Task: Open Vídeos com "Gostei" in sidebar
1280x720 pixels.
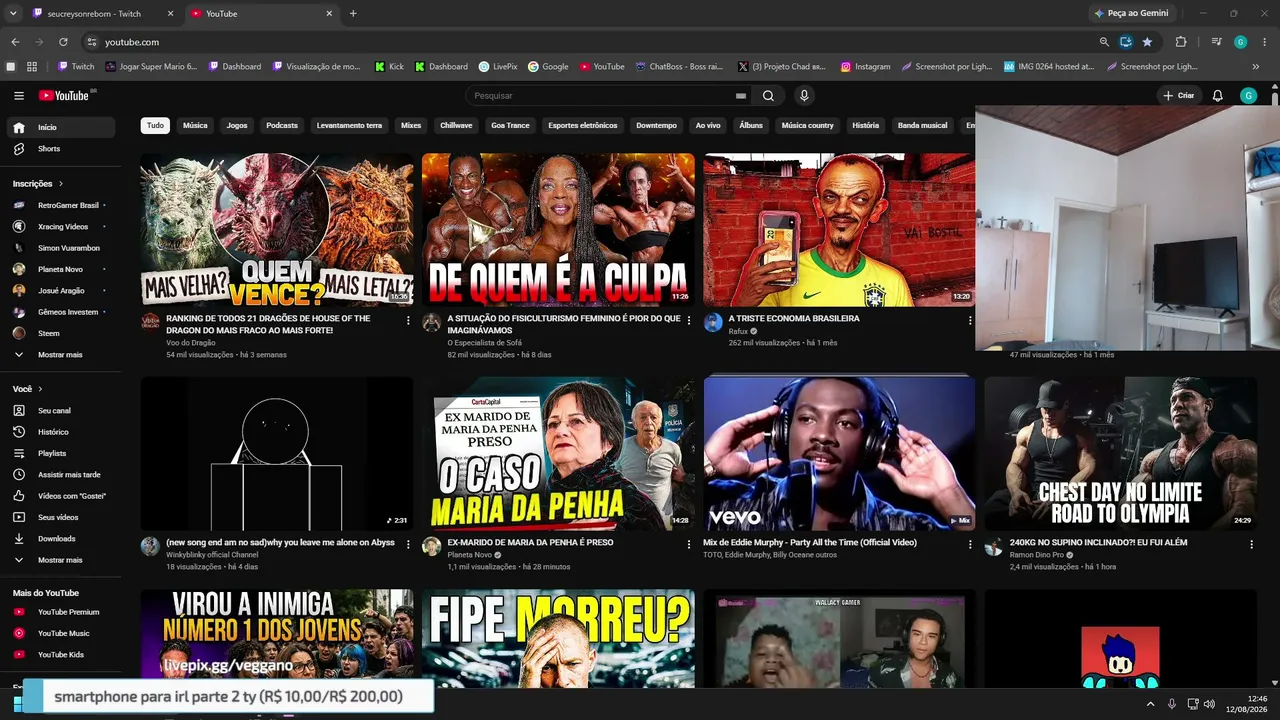Action: 60,496
